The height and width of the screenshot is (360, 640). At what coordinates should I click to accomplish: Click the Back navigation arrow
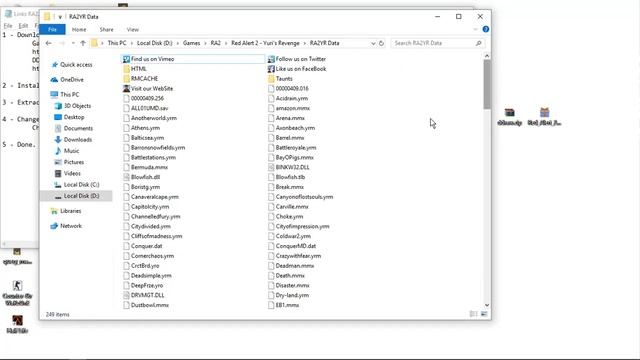49,43
